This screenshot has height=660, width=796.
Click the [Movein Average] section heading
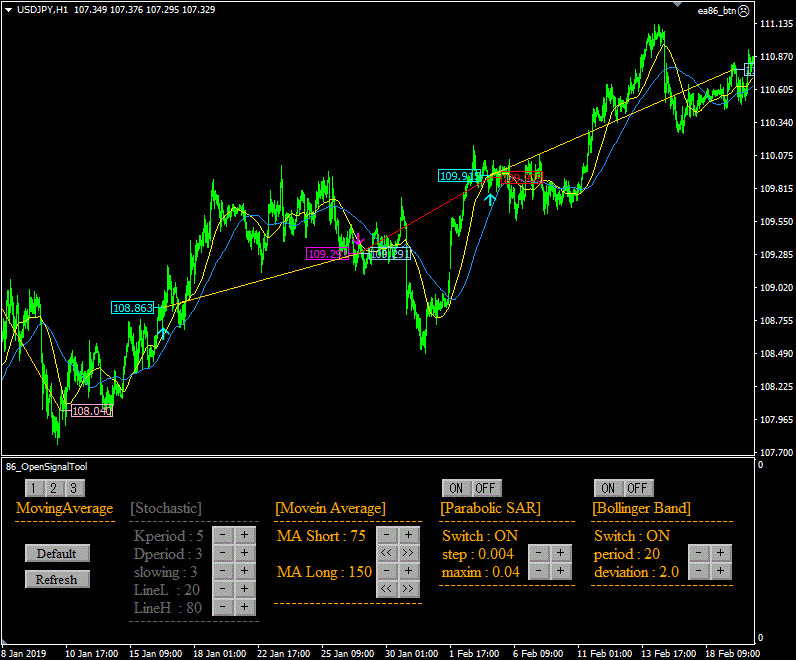330,508
